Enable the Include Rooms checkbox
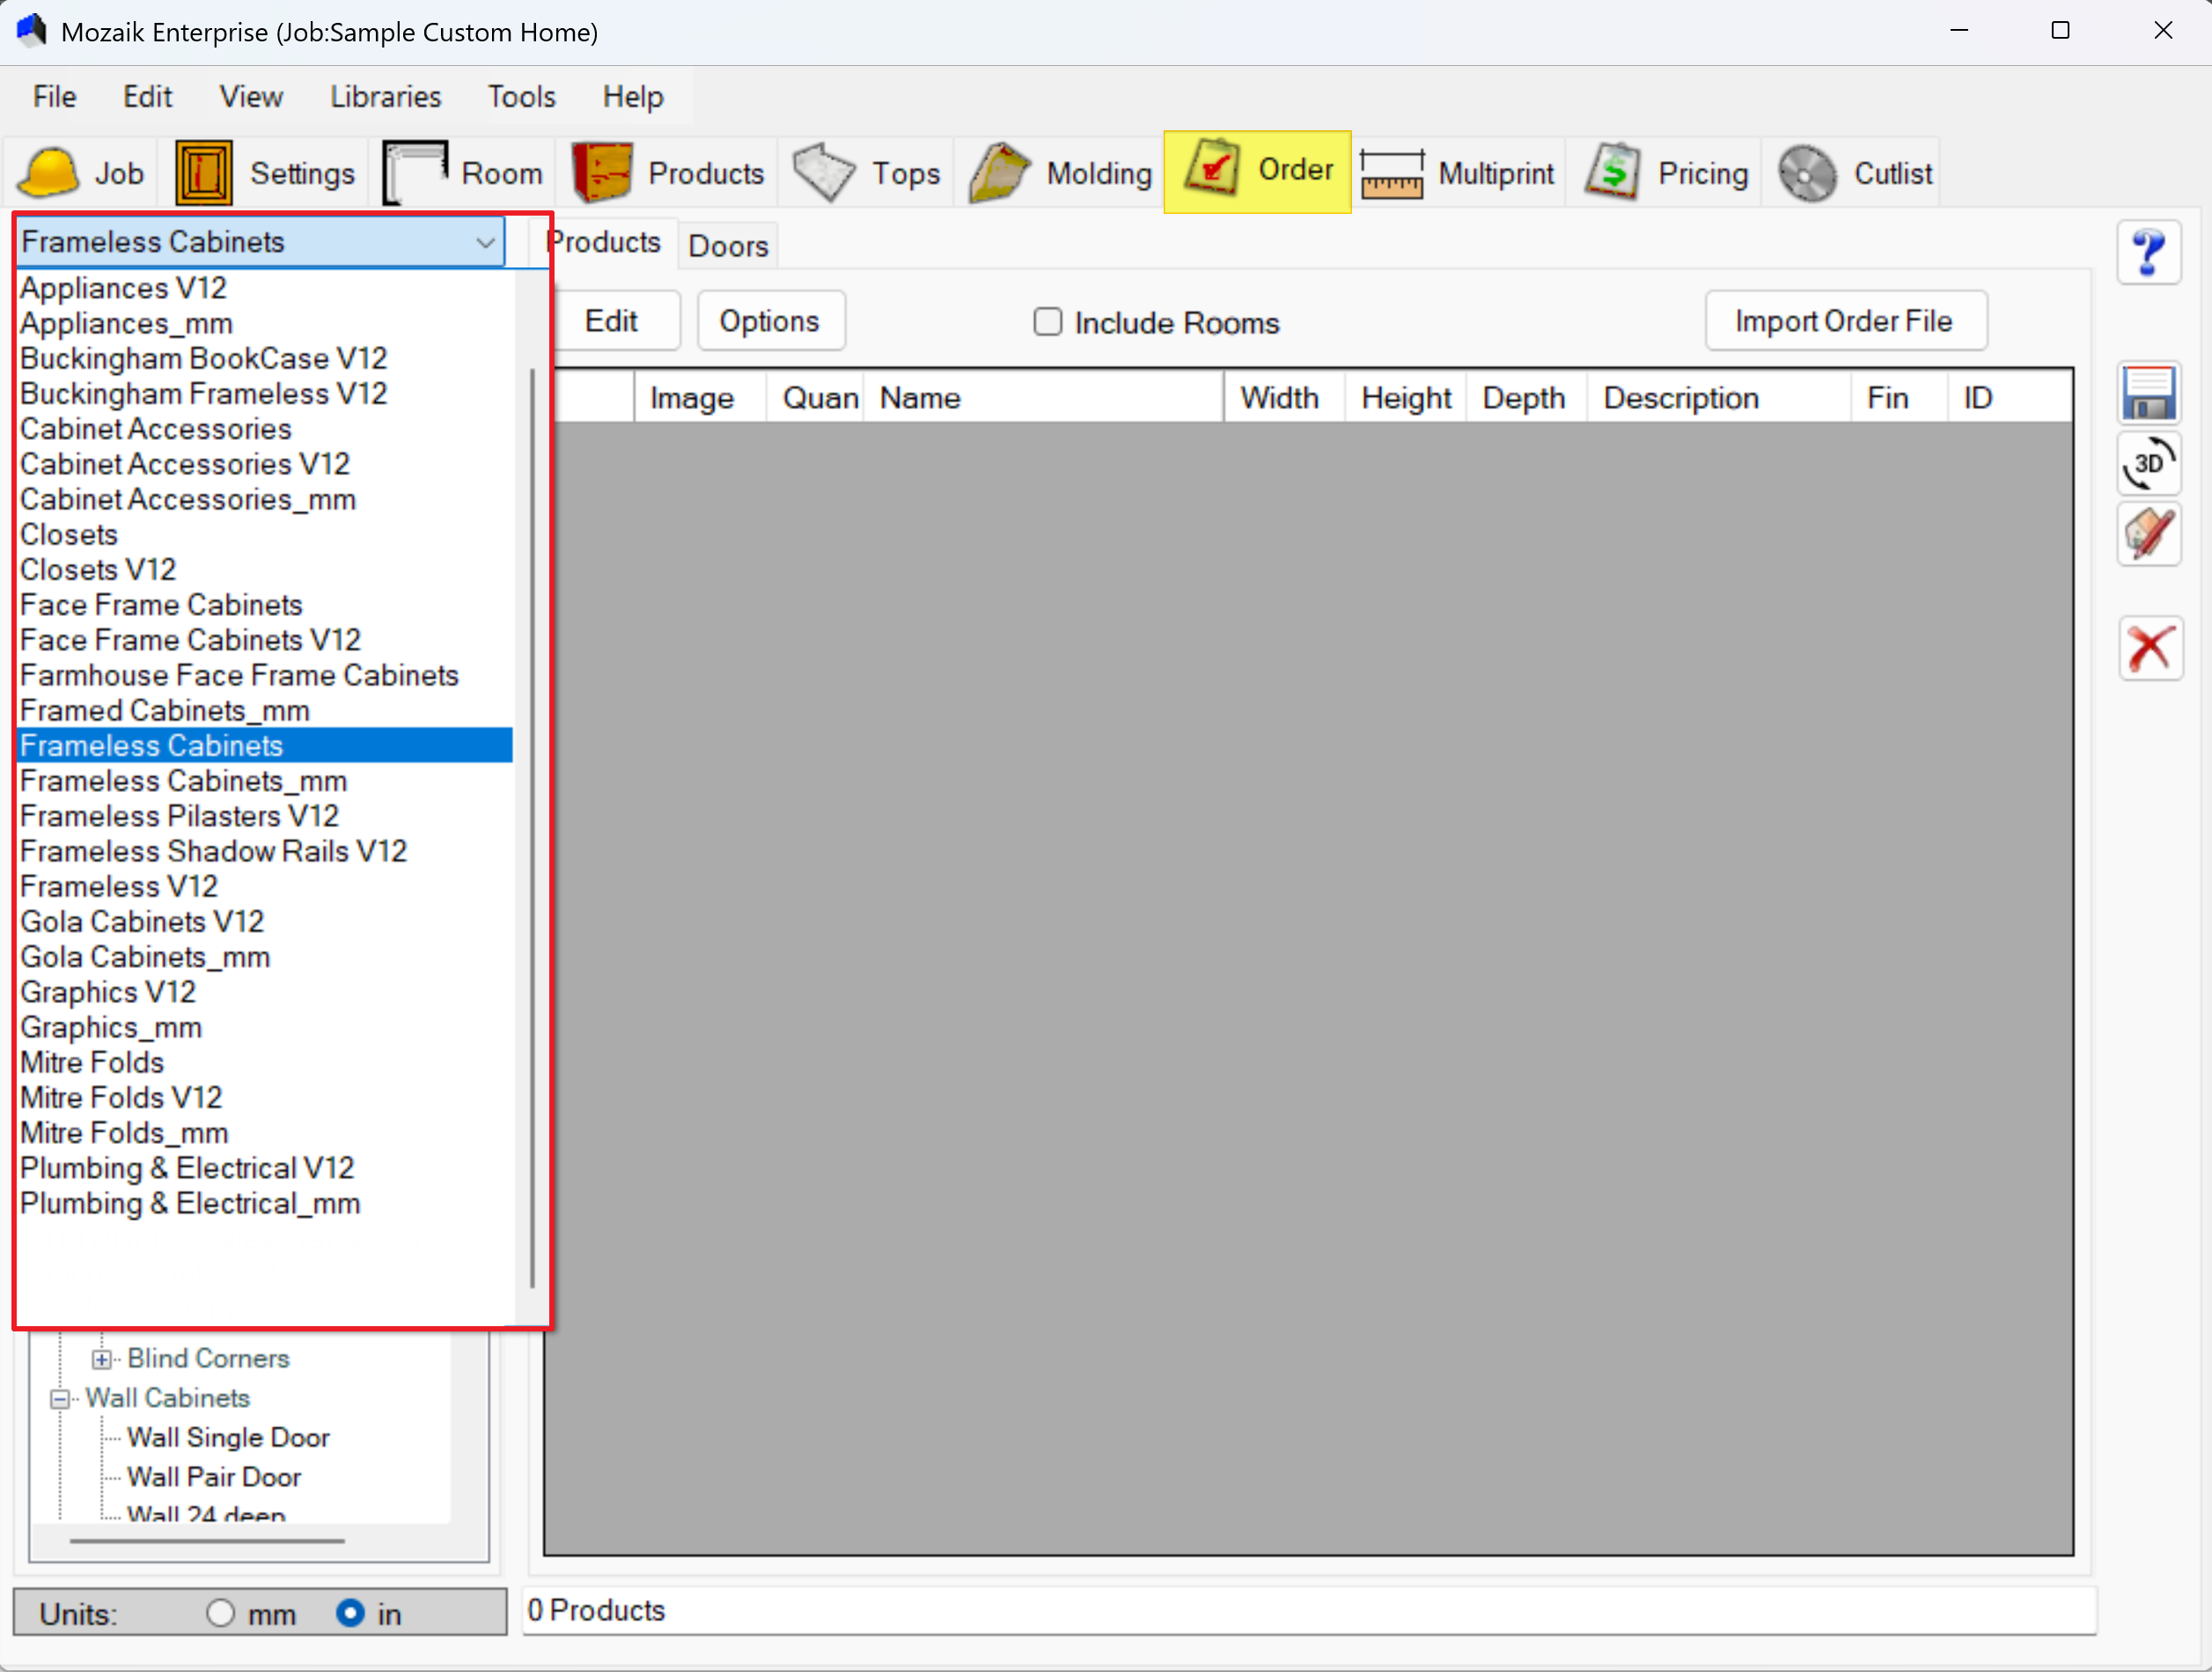The width and height of the screenshot is (2212, 1672). (x=1047, y=322)
